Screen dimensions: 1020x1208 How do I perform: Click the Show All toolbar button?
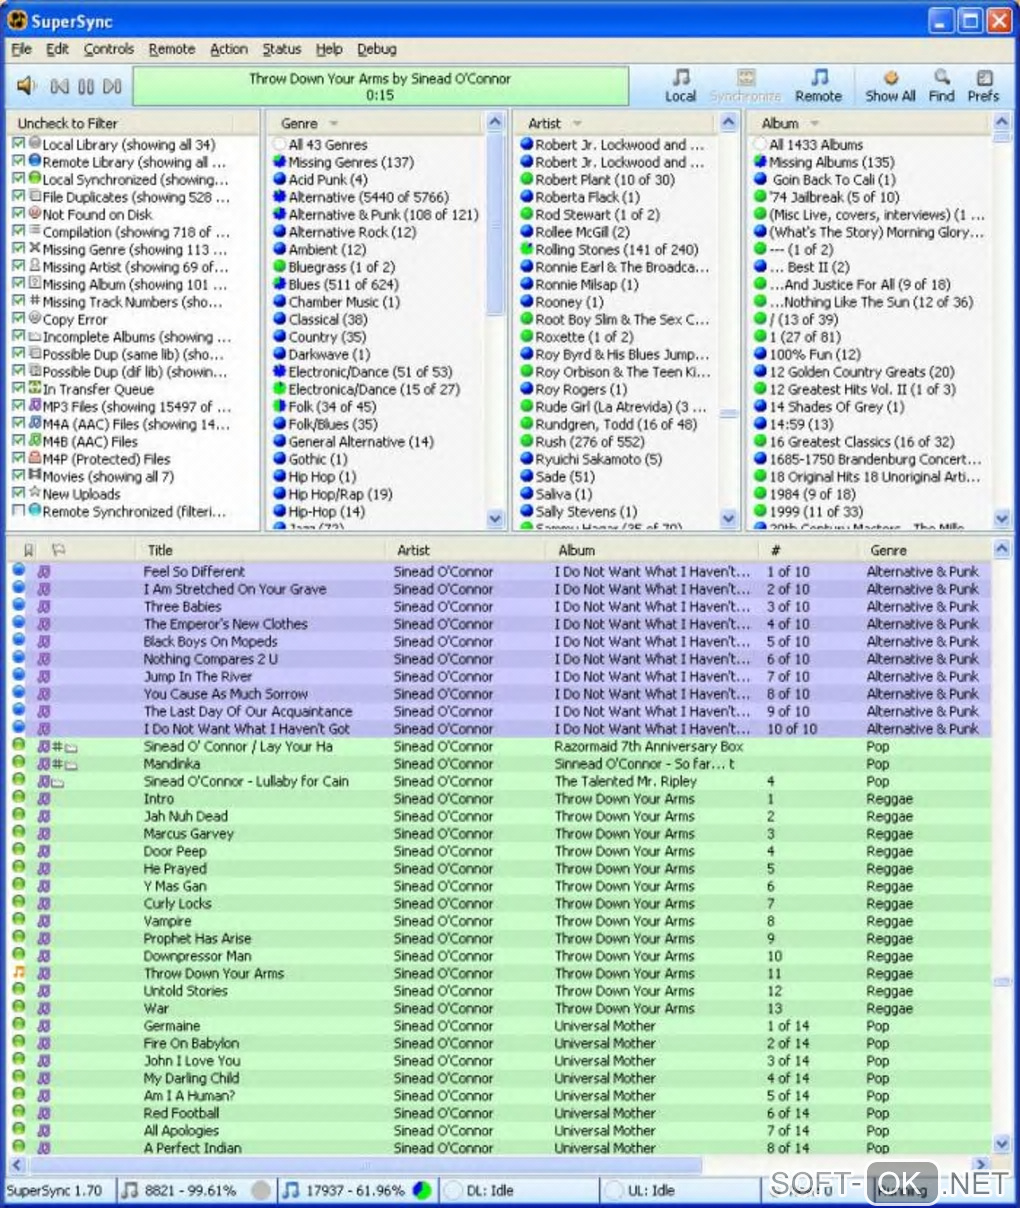[890, 86]
